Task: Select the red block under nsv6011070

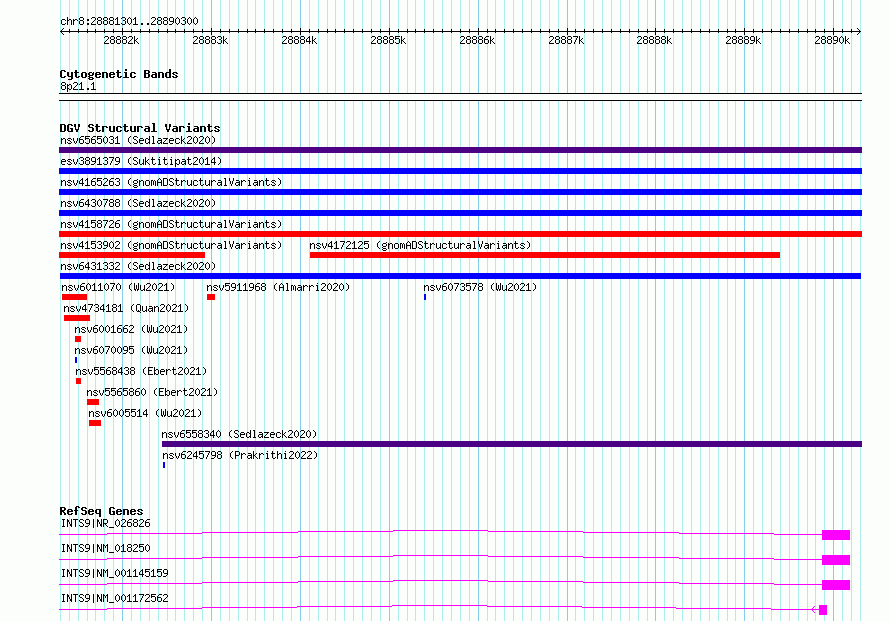Action: tap(74, 297)
